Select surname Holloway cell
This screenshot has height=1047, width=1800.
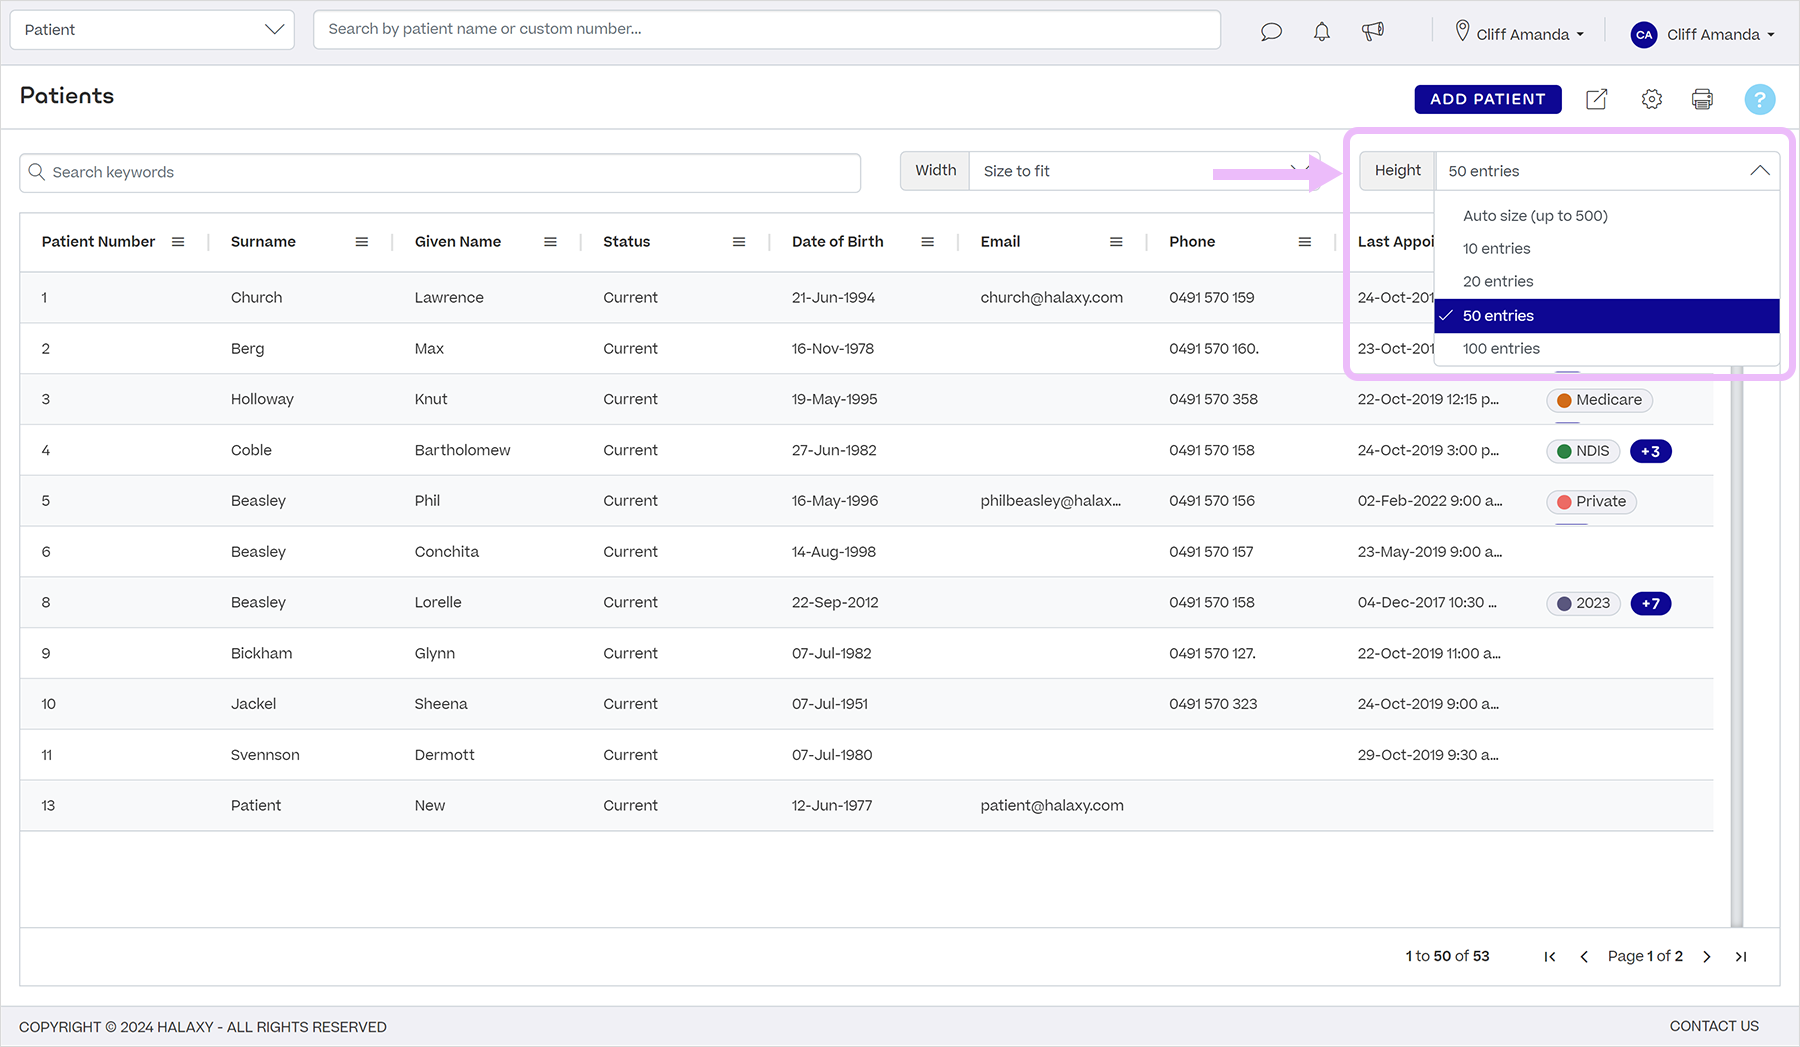coord(262,399)
